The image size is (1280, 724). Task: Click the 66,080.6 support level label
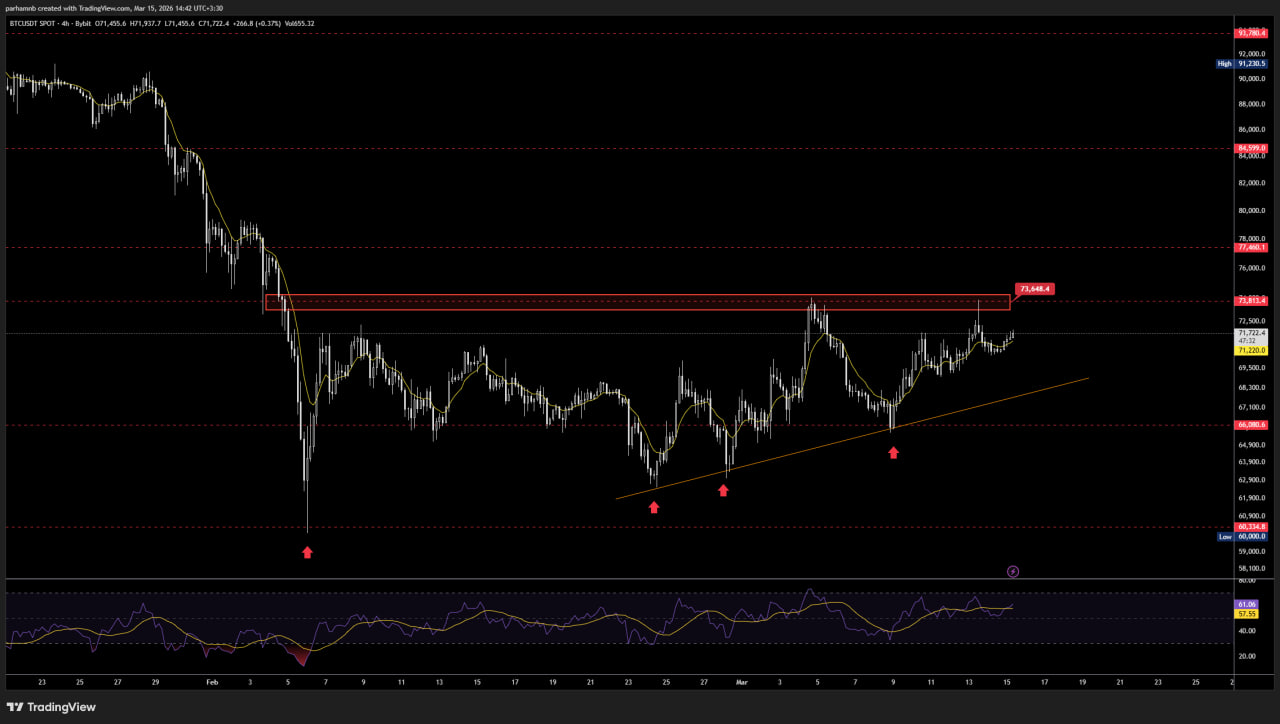pos(1251,424)
